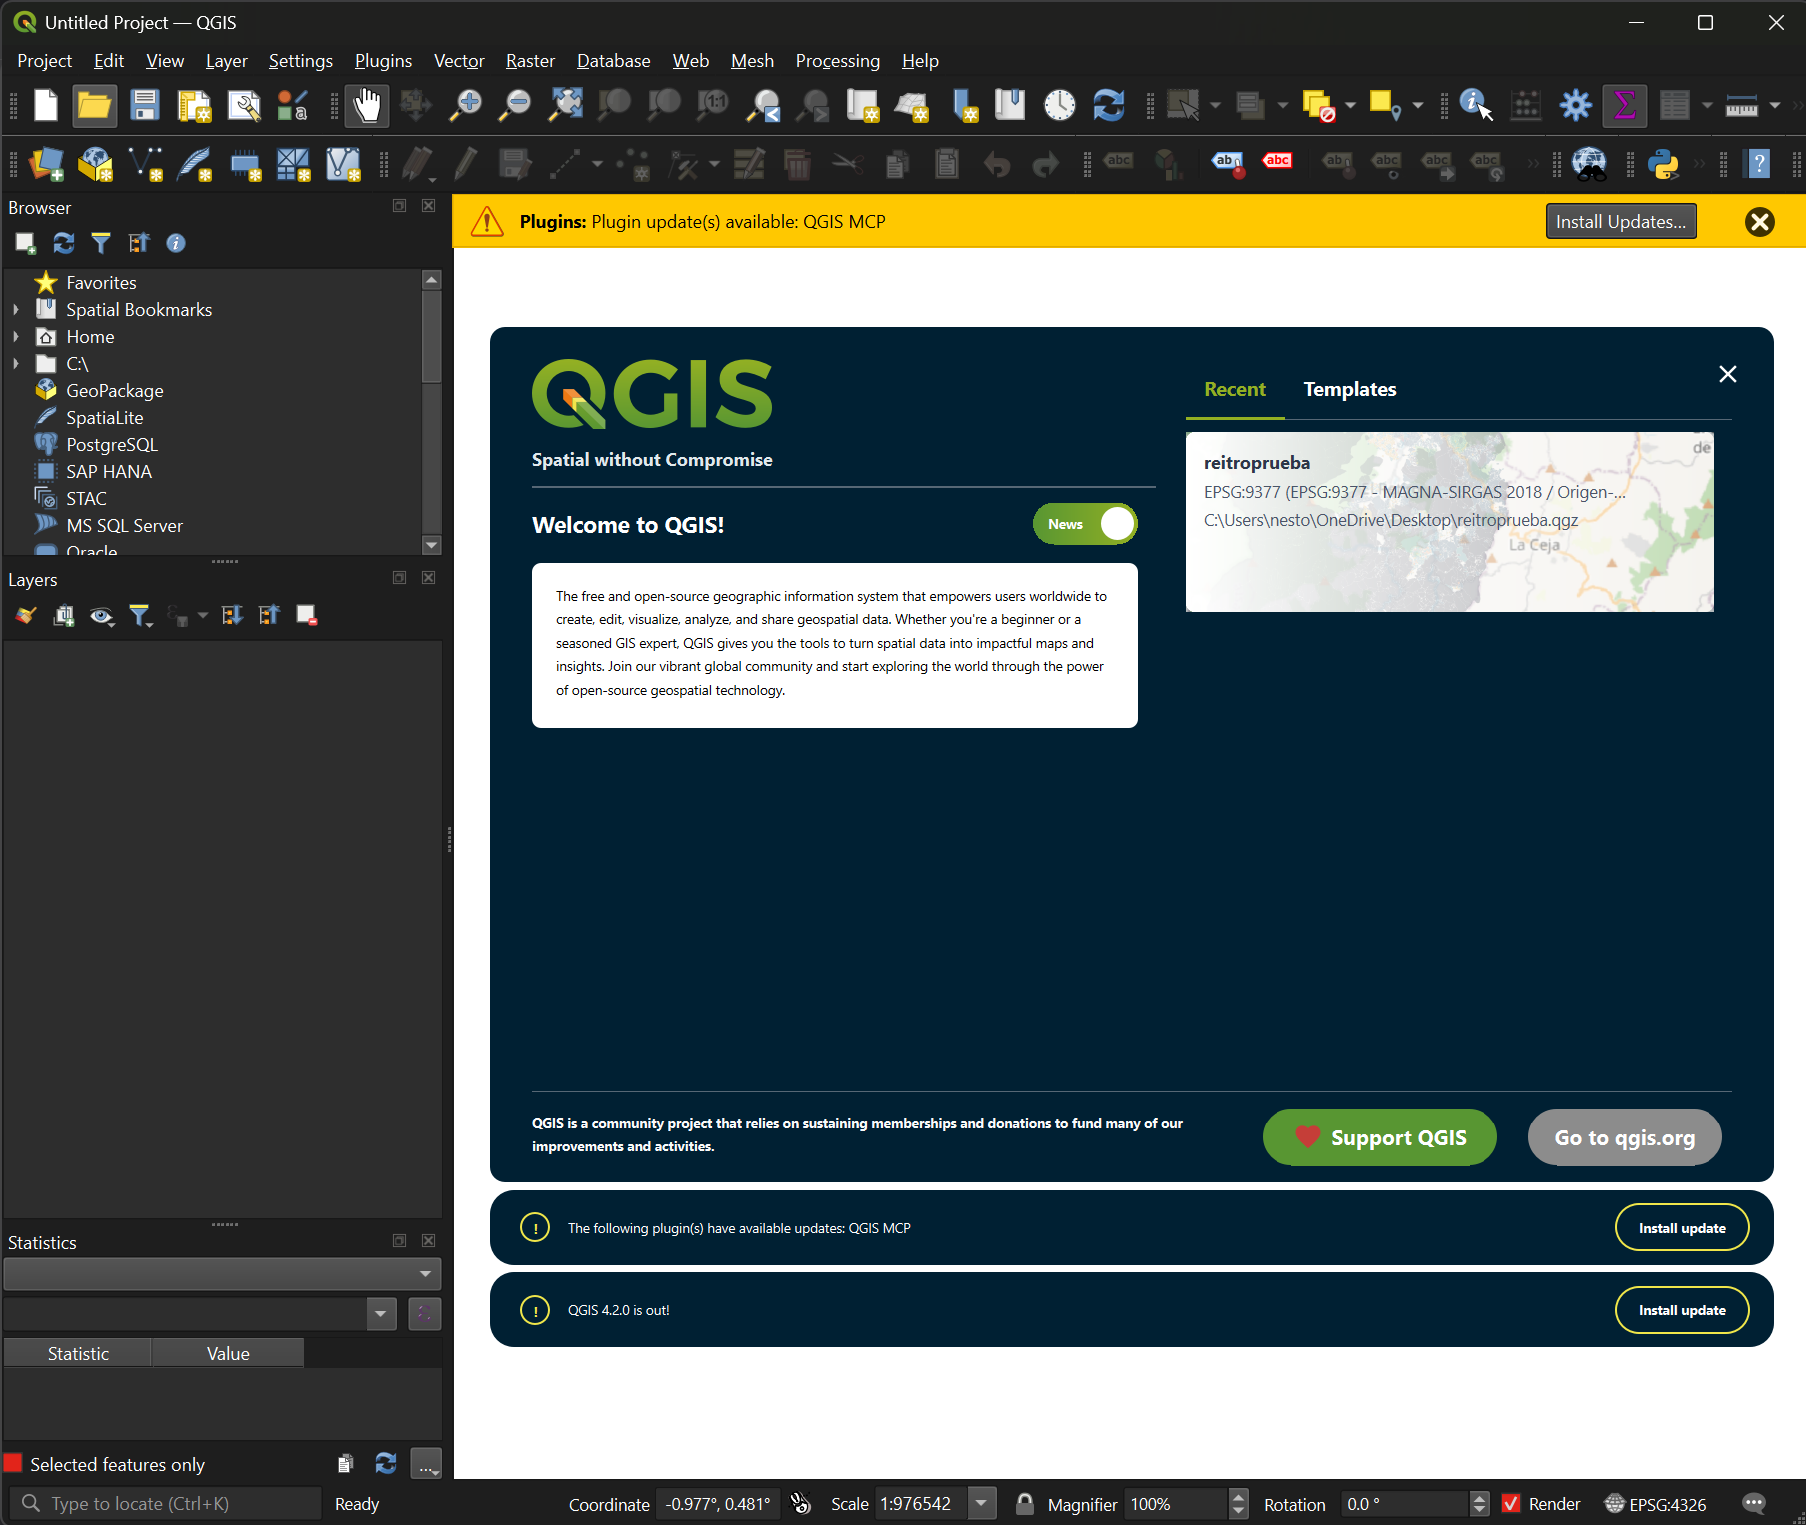The image size is (1806, 1525).
Task: Open the Processing menu
Action: (x=837, y=61)
